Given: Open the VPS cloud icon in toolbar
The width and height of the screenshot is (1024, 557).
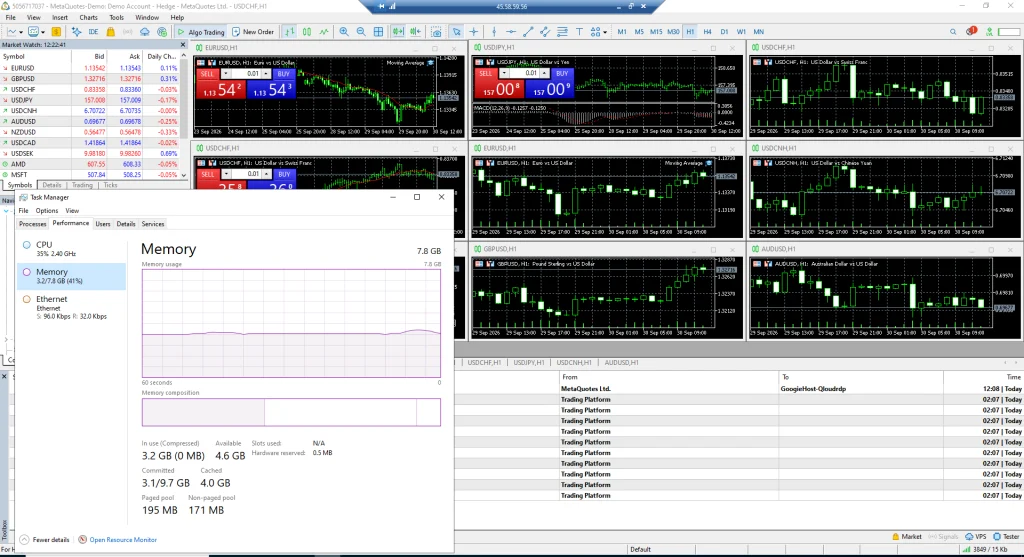Looking at the screenshot, I should point(144,31).
